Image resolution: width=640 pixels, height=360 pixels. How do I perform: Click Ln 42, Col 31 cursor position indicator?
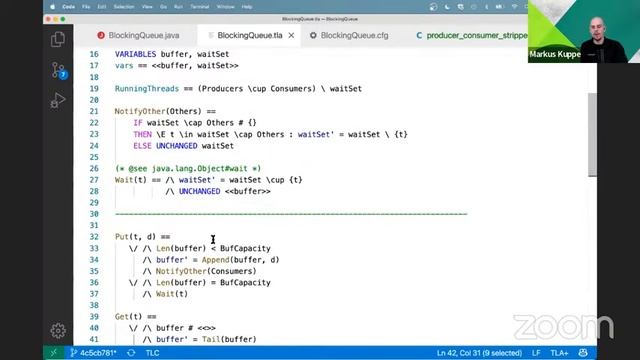479,353
